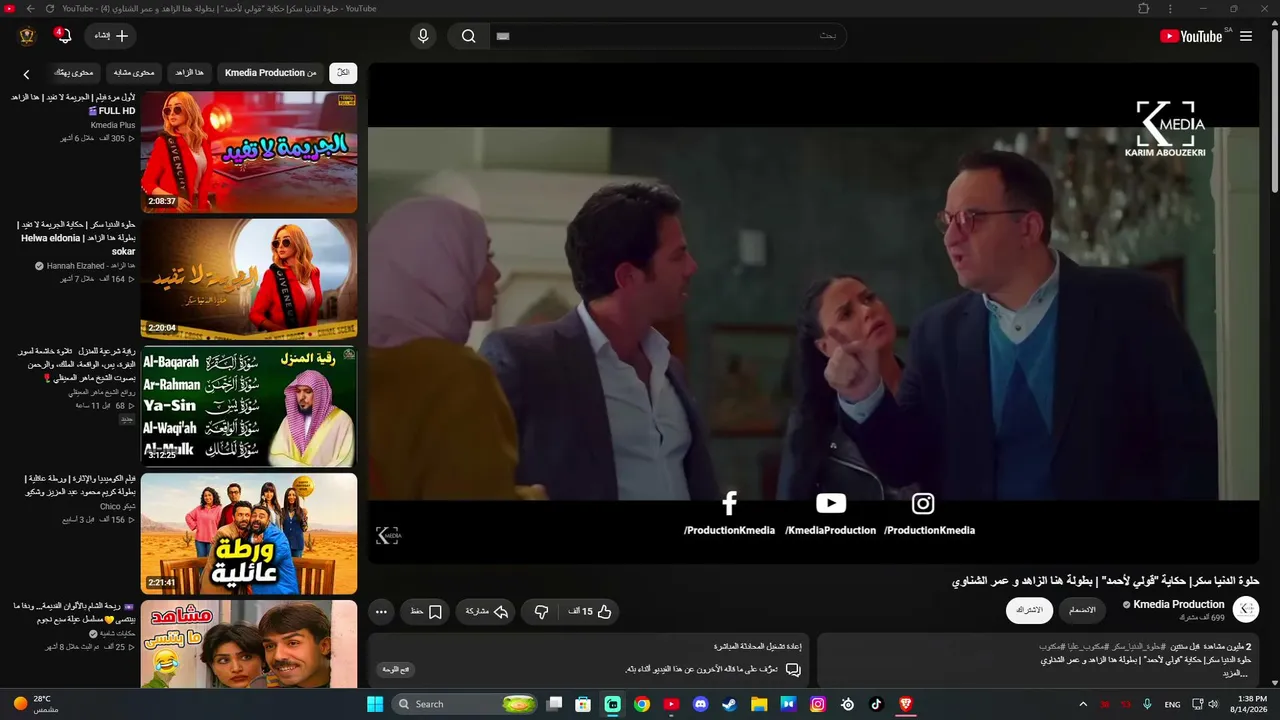Open Google Chrome from the taskbar

click(x=642, y=704)
